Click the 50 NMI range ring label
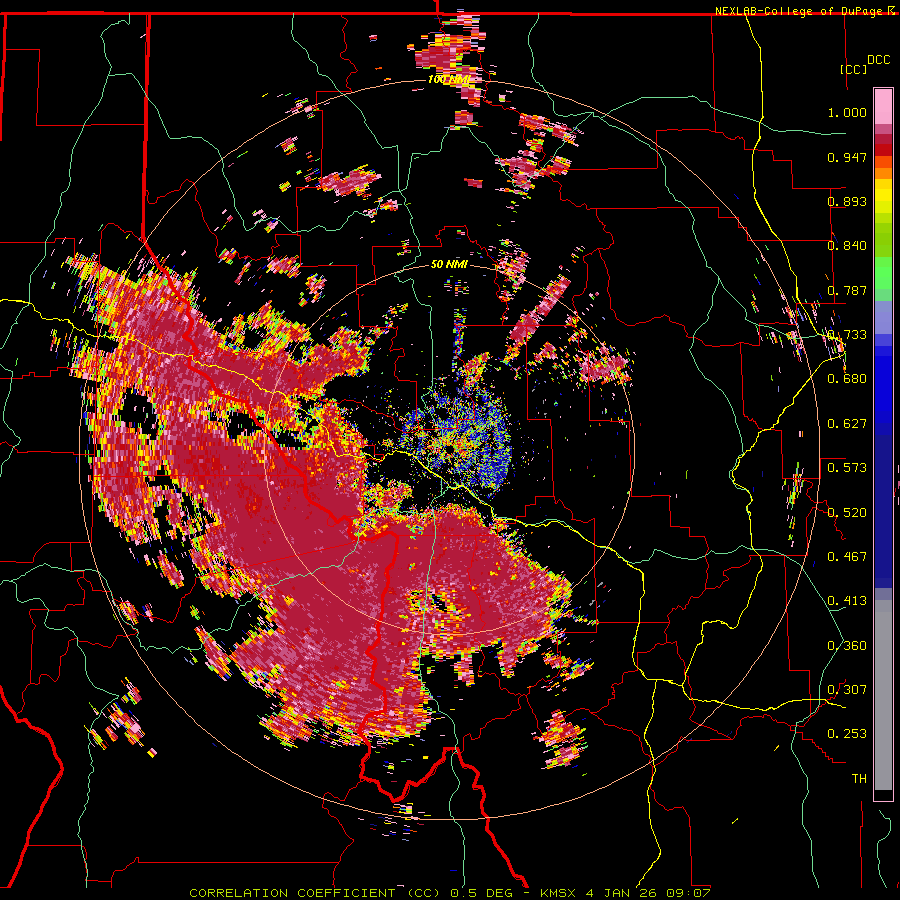900x900 pixels. tap(449, 265)
